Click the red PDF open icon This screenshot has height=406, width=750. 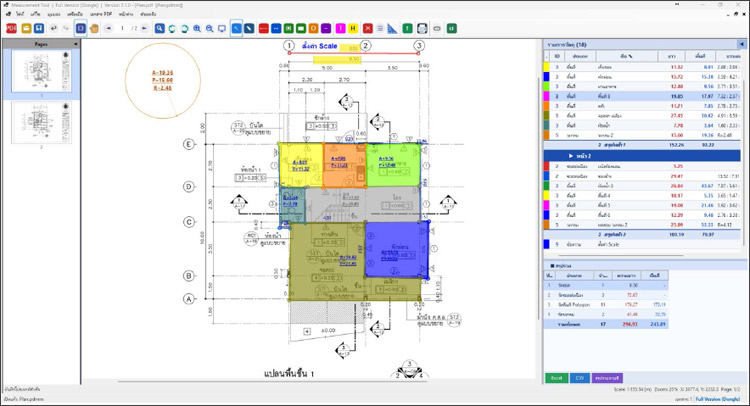click(11, 28)
